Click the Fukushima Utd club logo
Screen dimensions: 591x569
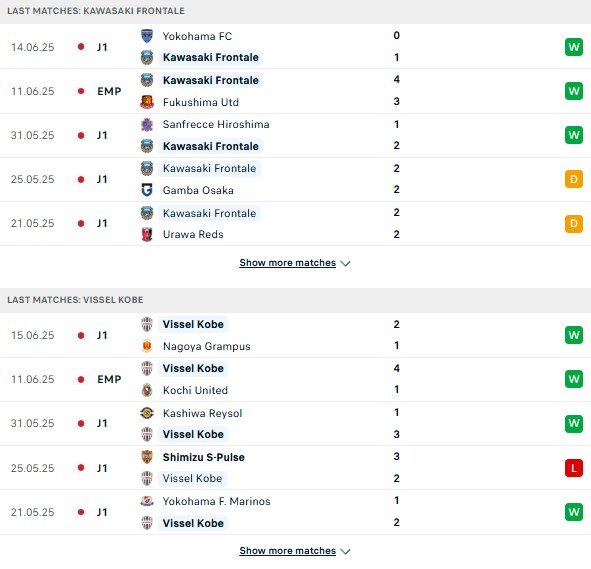147,102
